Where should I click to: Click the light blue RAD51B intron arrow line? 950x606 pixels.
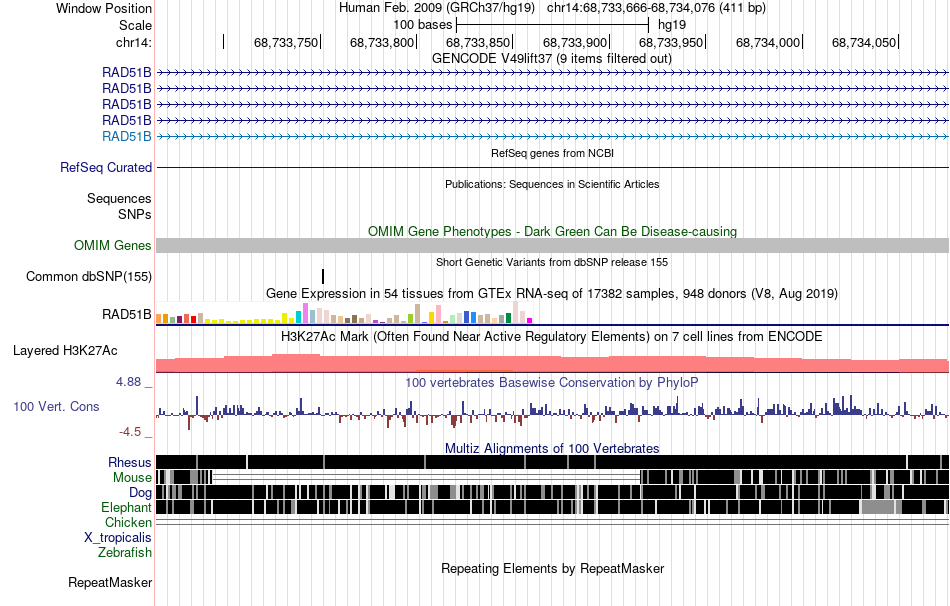point(552,136)
